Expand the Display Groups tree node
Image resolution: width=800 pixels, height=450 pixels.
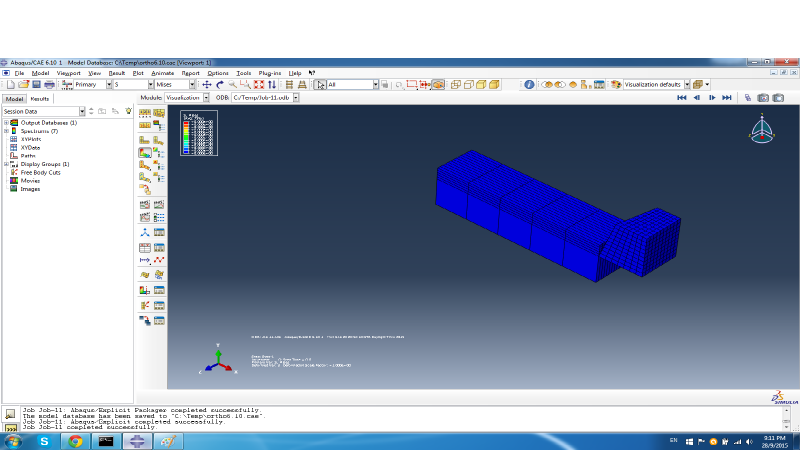[x=6, y=164]
